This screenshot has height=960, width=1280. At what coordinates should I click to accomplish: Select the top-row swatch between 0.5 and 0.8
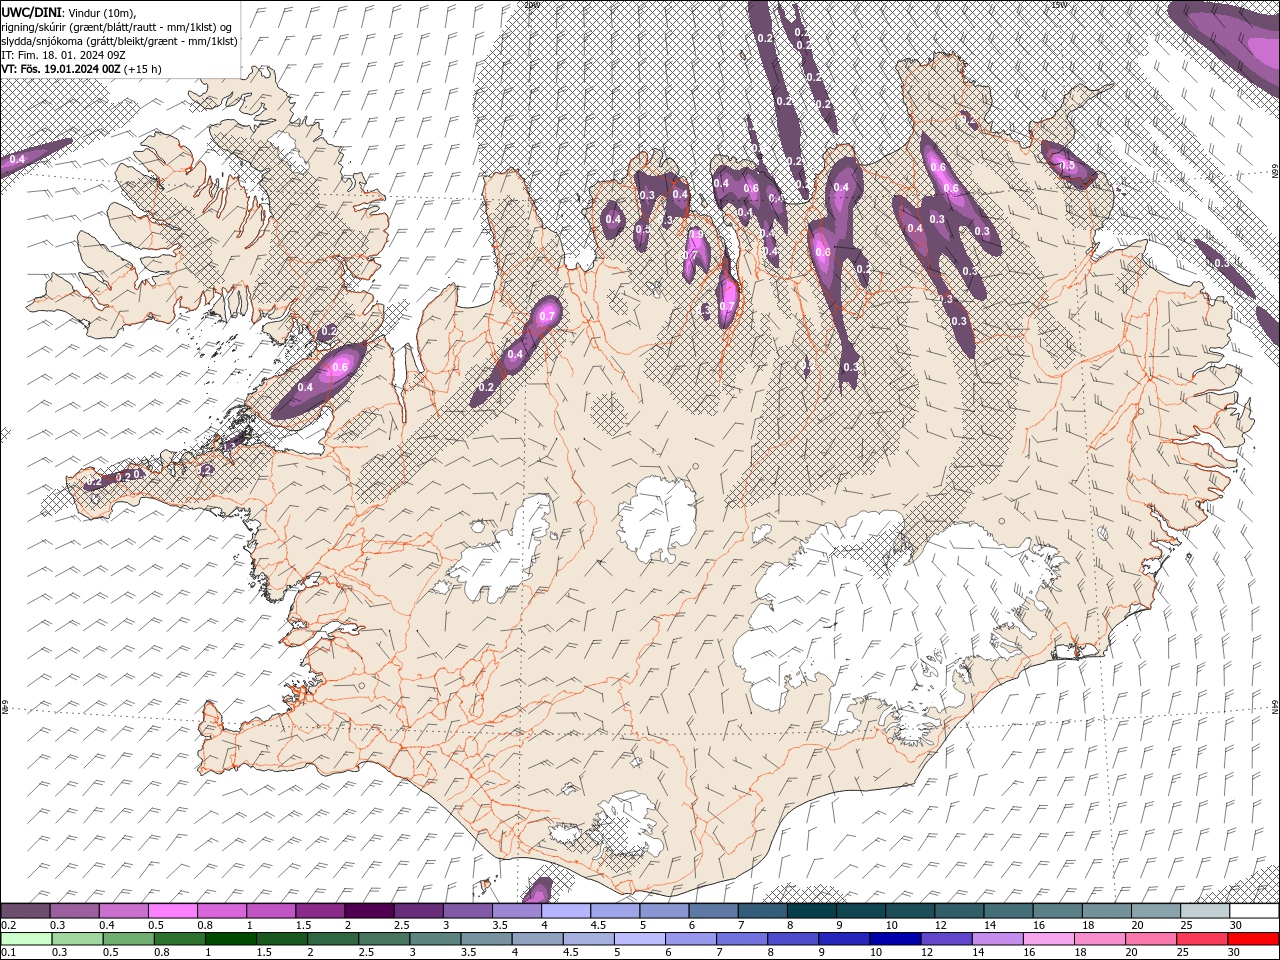click(x=172, y=911)
